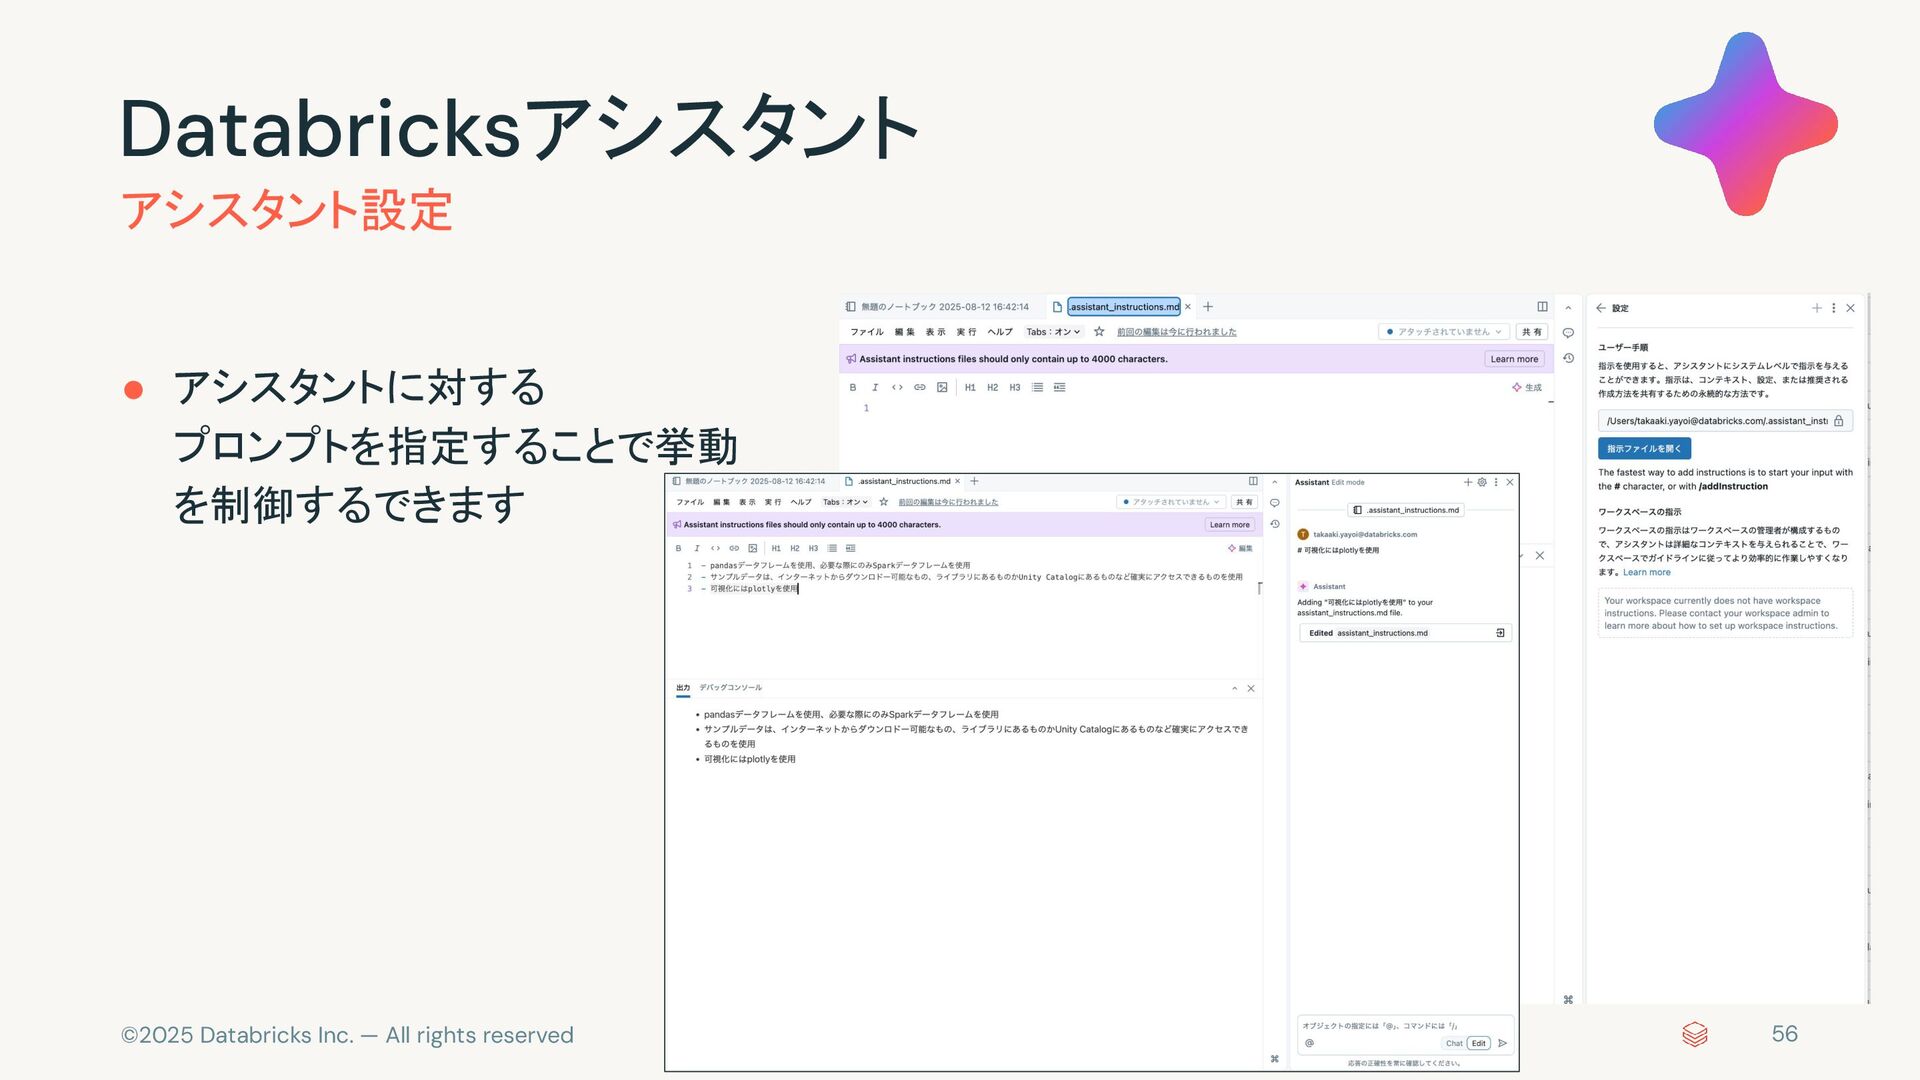1920x1080 pixels.
Task: Click insert-link icon in the upper editor toolbar
Action: [x=919, y=388]
